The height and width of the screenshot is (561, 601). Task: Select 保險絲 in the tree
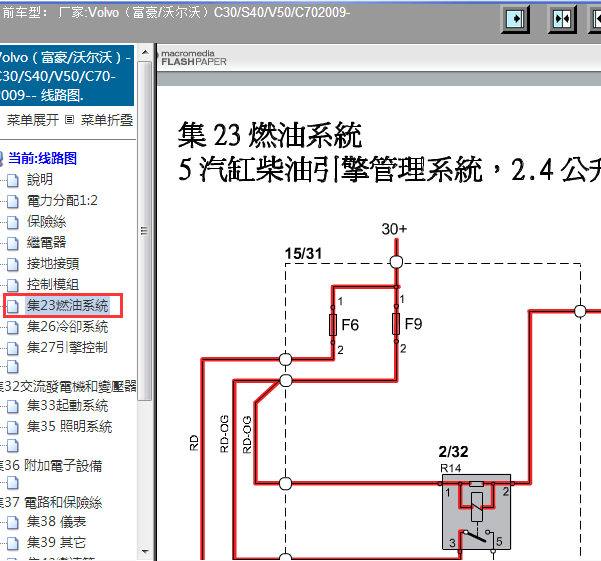[x=46, y=221]
